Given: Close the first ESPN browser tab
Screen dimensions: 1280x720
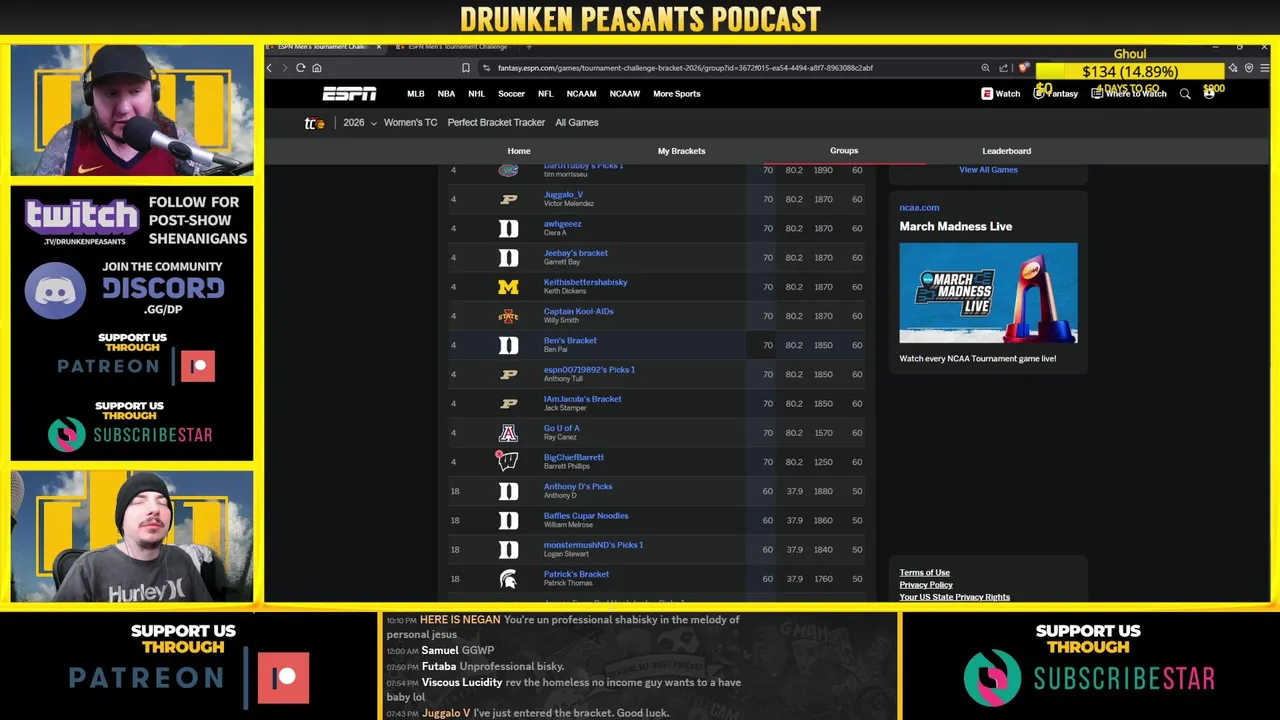Looking at the screenshot, I should tap(378, 47).
